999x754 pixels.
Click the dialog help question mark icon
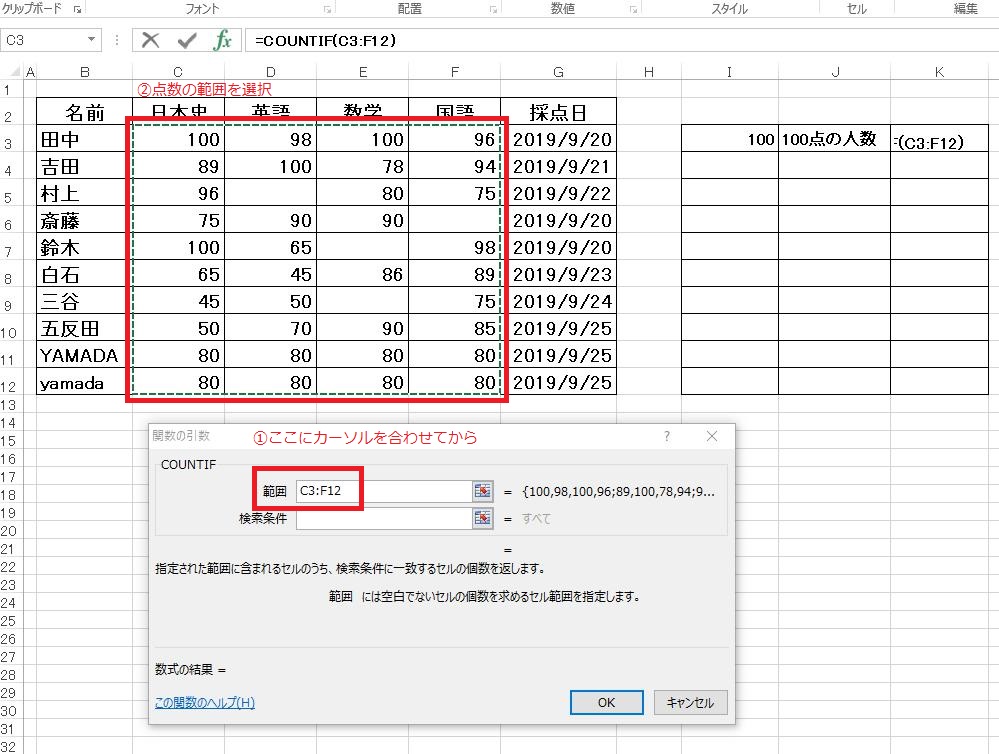[667, 437]
